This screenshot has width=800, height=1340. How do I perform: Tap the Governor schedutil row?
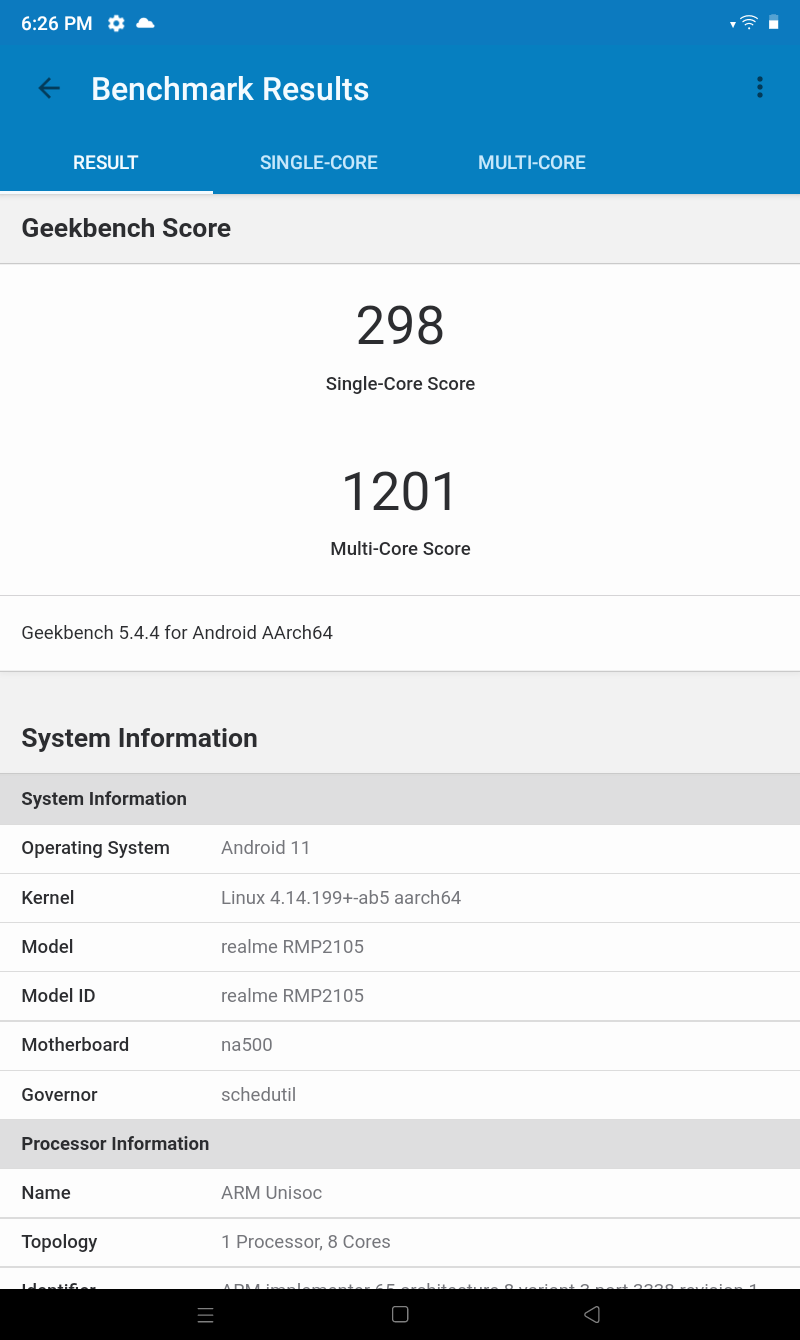400,1095
